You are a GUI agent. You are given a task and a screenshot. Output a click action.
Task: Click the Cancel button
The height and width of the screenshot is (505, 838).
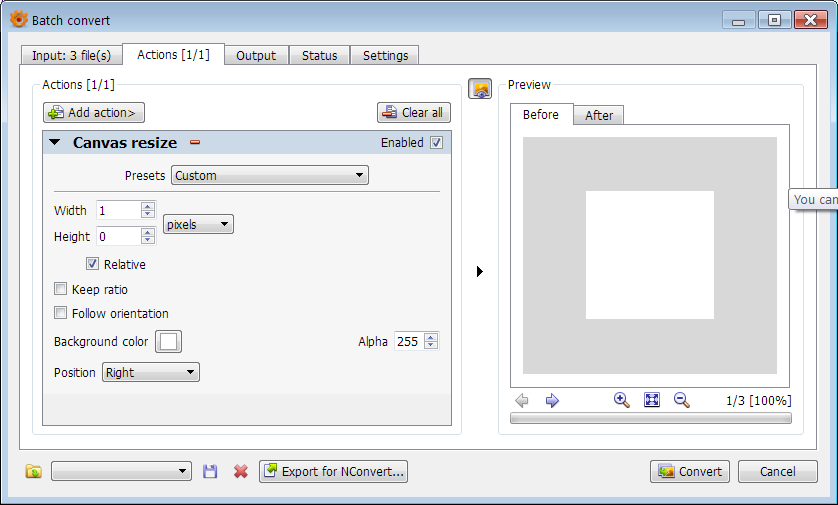pyautogui.click(x=778, y=471)
